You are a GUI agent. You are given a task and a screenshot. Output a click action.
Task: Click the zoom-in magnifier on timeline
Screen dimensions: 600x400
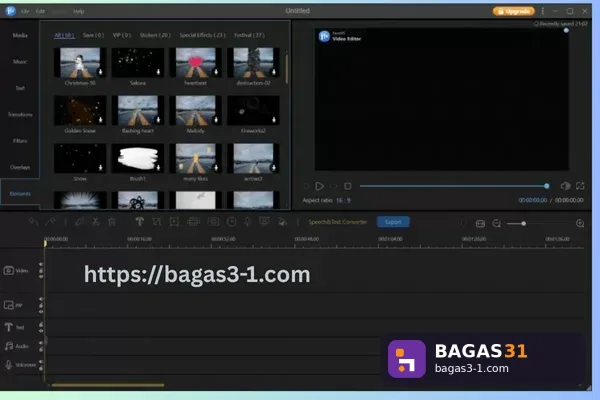pyautogui.click(x=580, y=224)
